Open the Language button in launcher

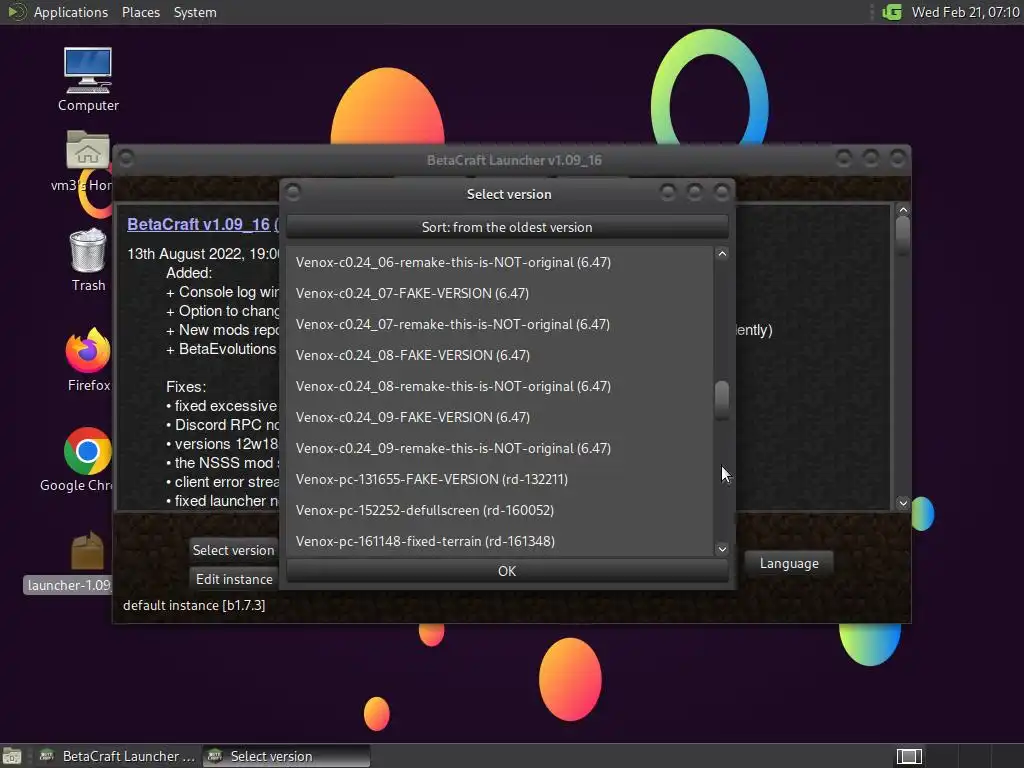pyautogui.click(x=789, y=563)
